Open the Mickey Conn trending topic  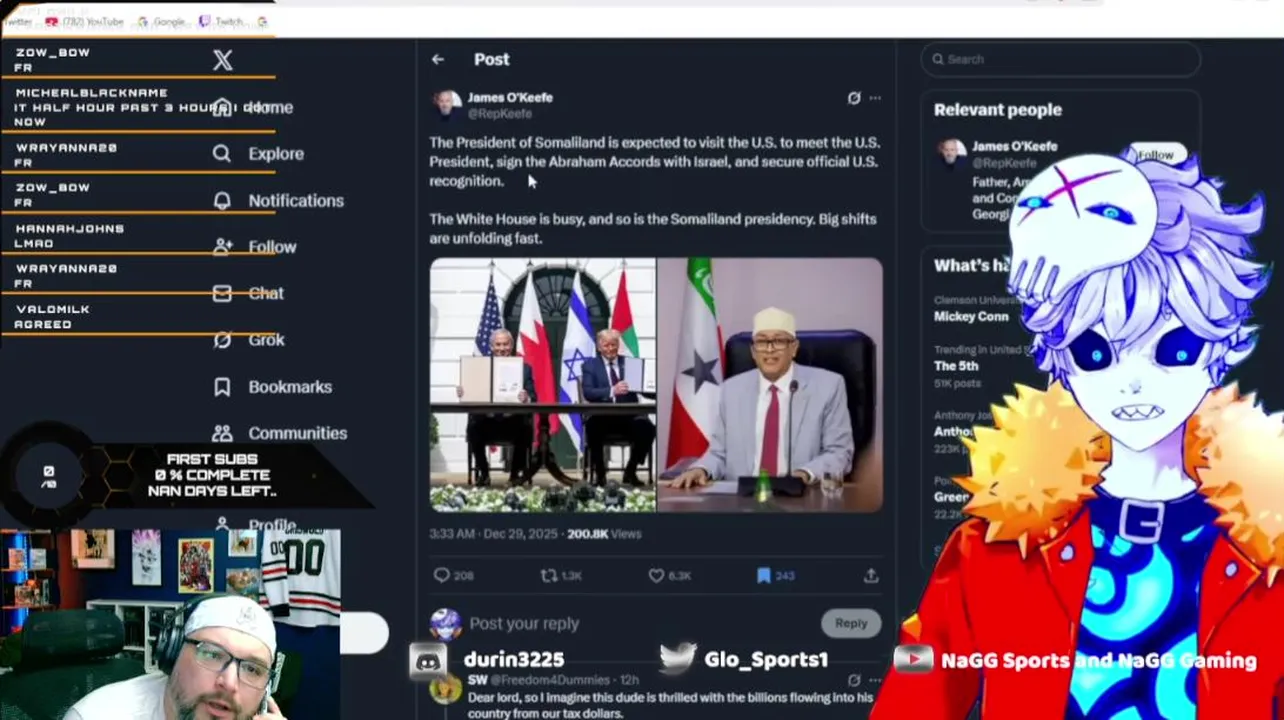click(971, 316)
